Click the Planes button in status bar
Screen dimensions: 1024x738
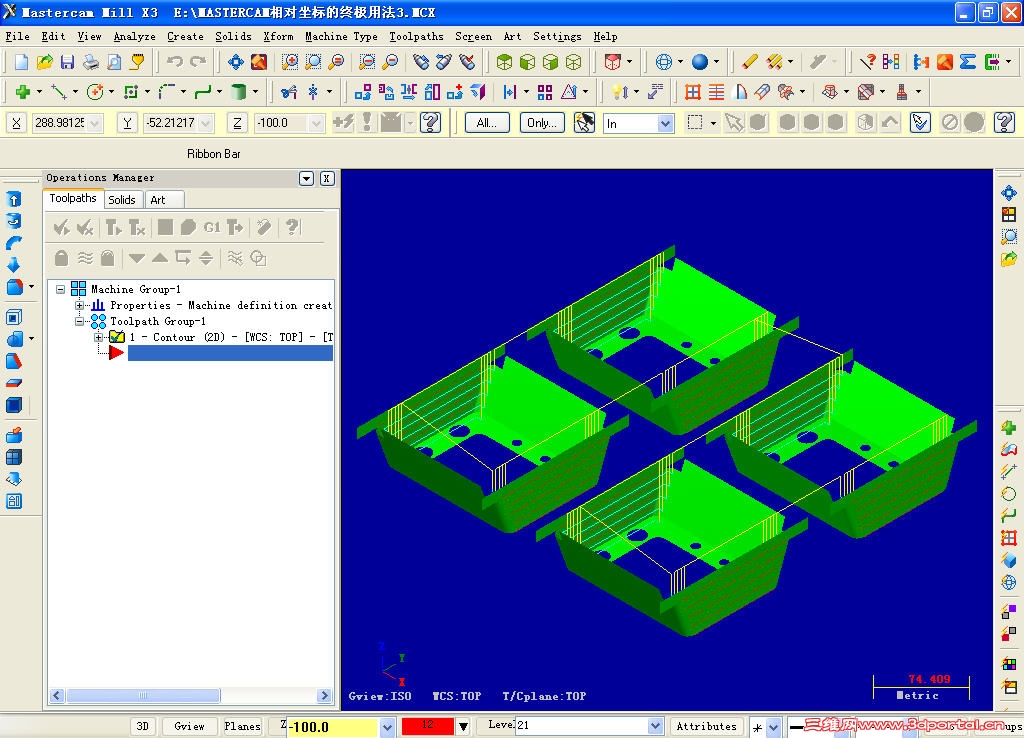pos(242,726)
